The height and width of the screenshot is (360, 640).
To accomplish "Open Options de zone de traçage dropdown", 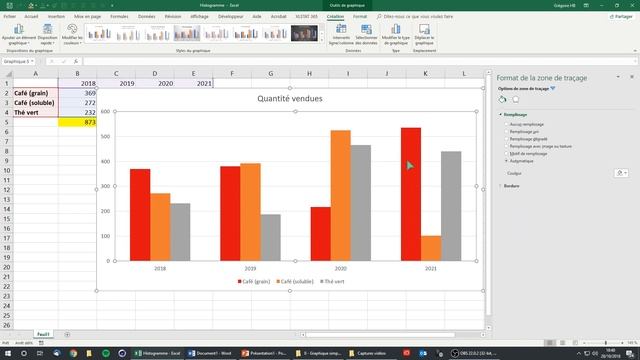I will 553,88.
